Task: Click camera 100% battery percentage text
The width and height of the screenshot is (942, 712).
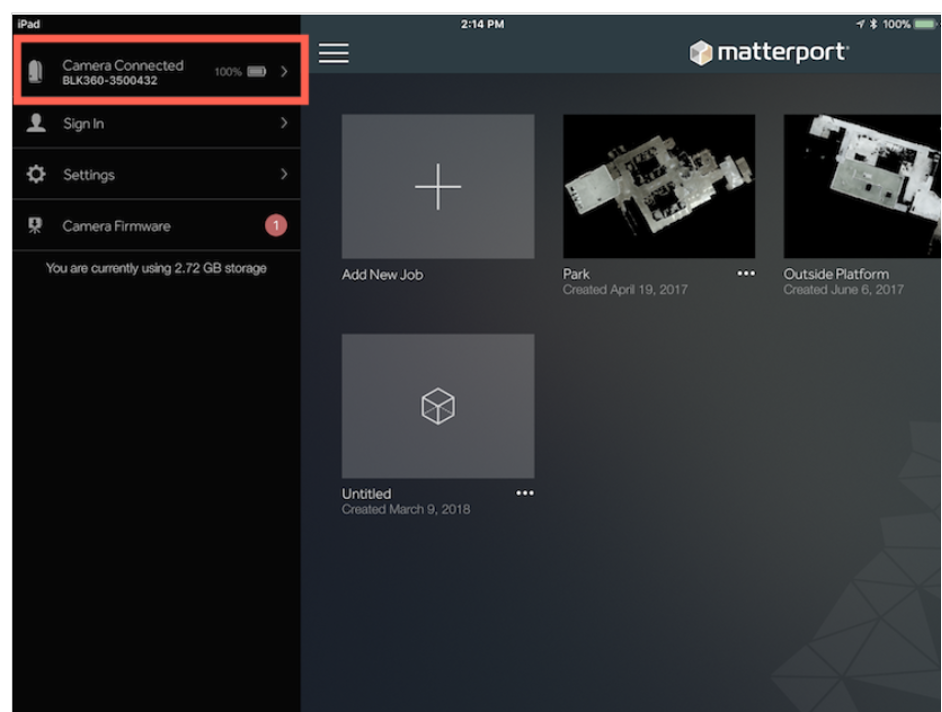Action: 228,72
